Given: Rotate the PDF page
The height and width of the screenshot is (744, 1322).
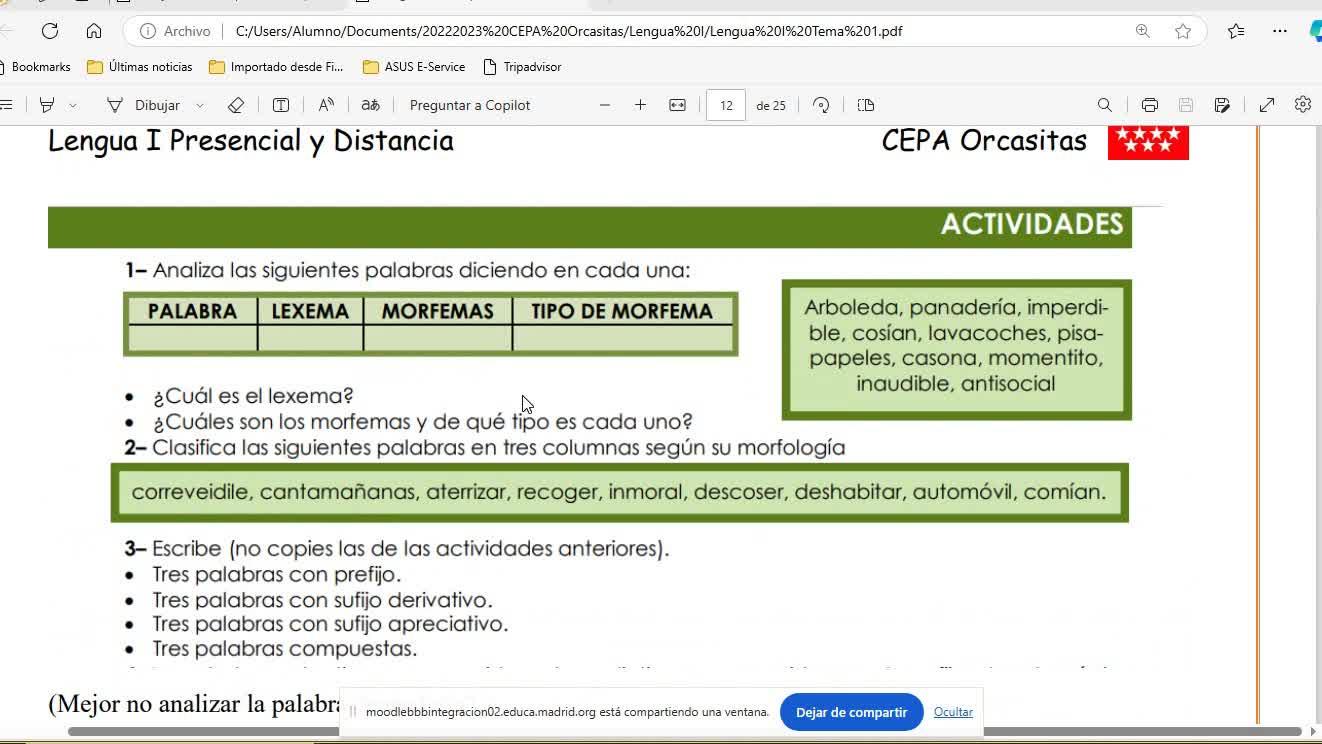Looking at the screenshot, I should 821,105.
